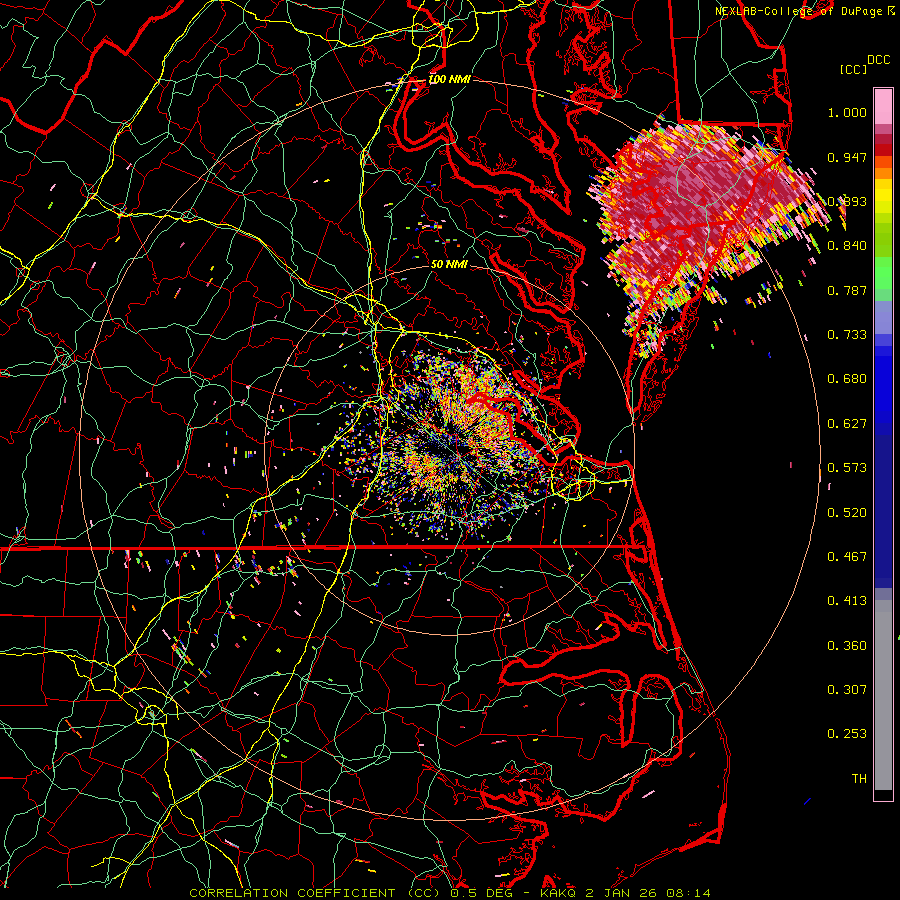Image resolution: width=900 pixels, height=900 pixels.
Task: Click the 0.947 scale label
Action: point(847,157)
